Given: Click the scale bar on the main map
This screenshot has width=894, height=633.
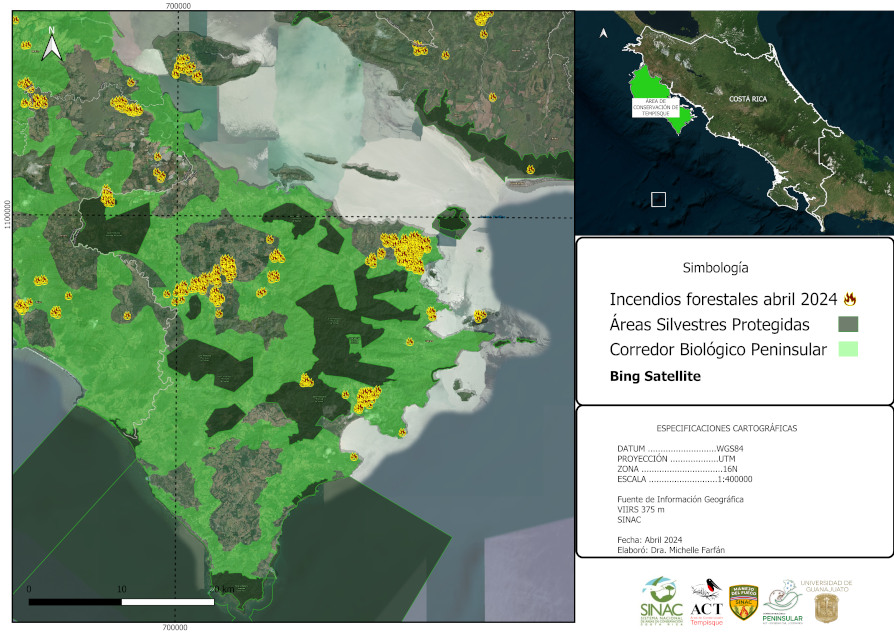Looking at the screenshot, I should pyautogui.click(x=120, y=601).
